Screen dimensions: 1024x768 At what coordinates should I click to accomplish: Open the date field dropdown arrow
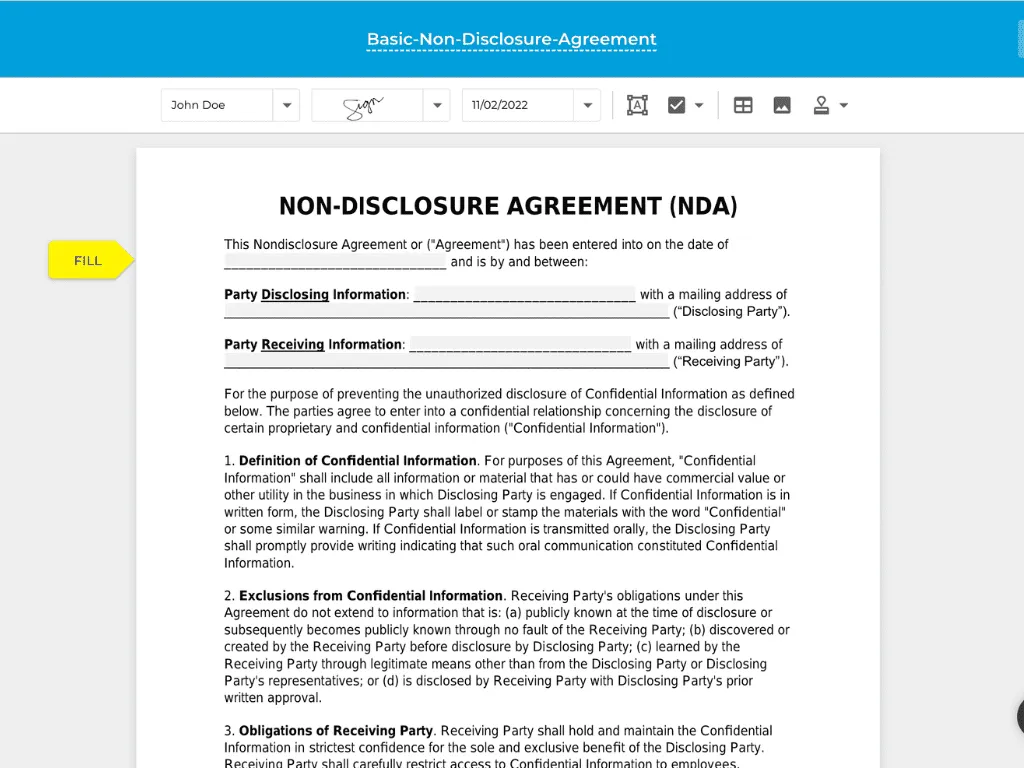click(588, 104)
